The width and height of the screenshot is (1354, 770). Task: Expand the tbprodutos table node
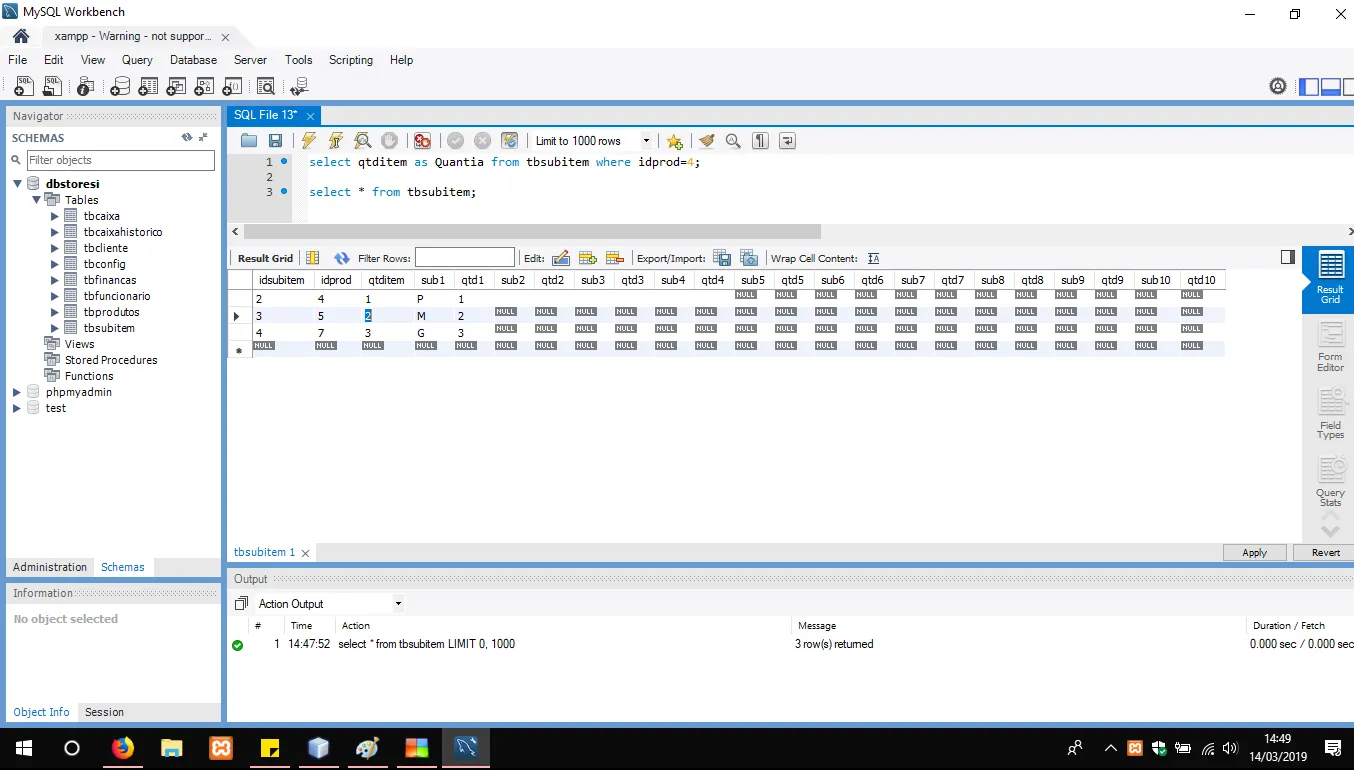56,312
